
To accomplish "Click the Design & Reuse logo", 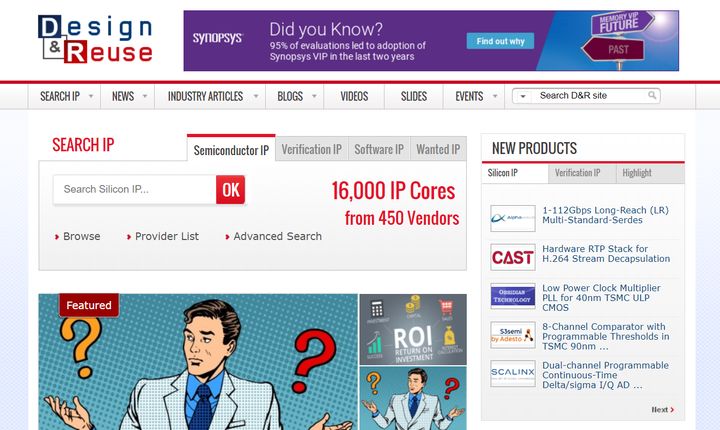I will coord(95,39).
